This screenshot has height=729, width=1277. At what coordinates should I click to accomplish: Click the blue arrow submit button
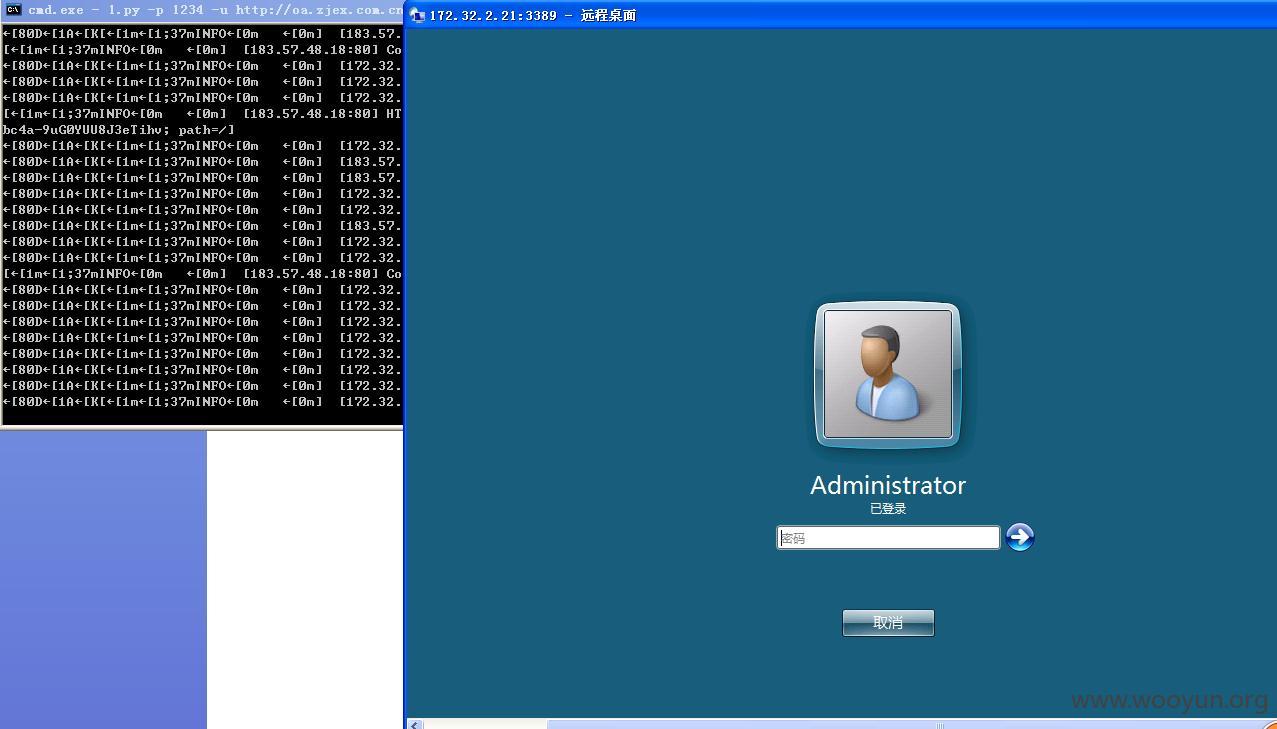pos(1019,537)
